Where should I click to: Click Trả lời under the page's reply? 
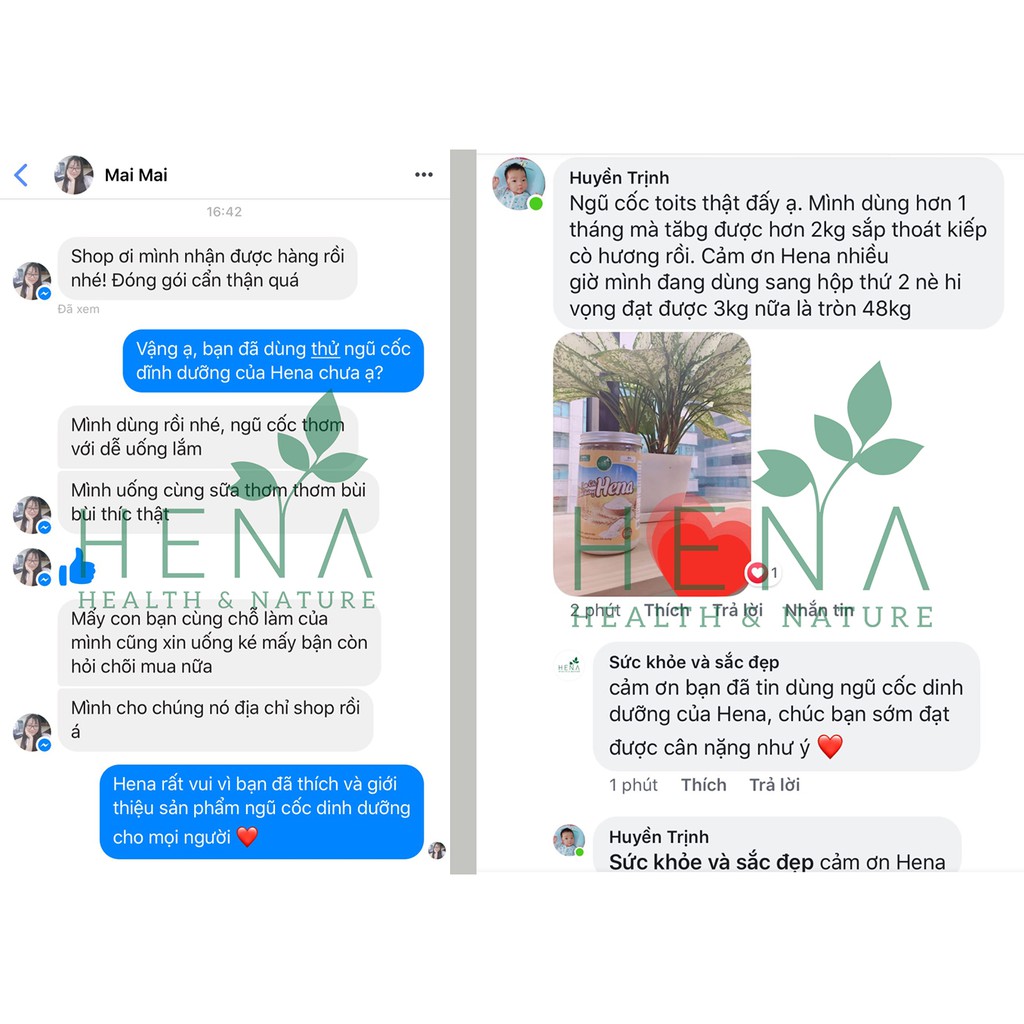pyautogui.click(x=774, y=784)
